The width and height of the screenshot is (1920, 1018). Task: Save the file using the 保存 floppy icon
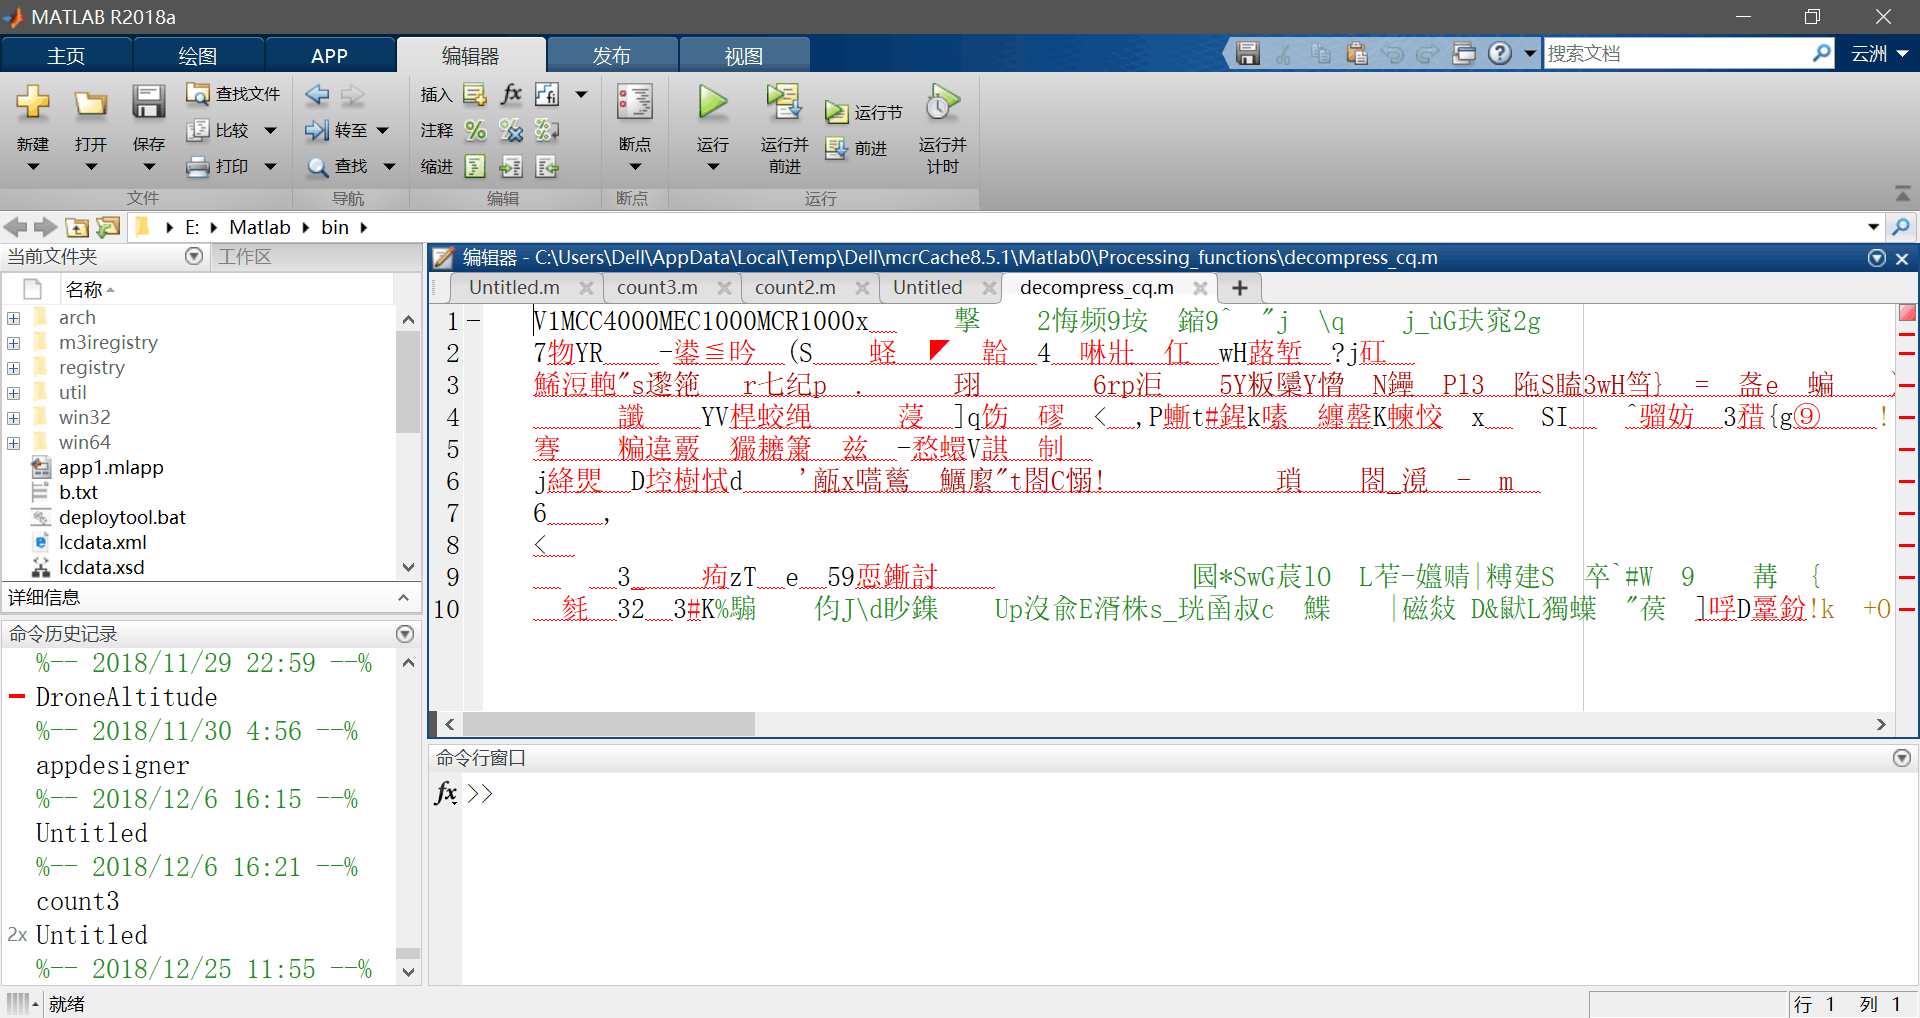149,102
